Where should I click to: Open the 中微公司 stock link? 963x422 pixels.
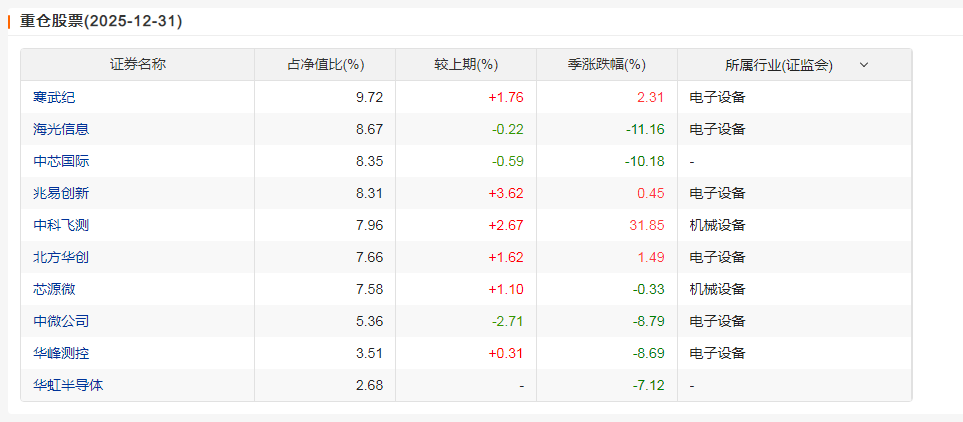pos(61,321)
